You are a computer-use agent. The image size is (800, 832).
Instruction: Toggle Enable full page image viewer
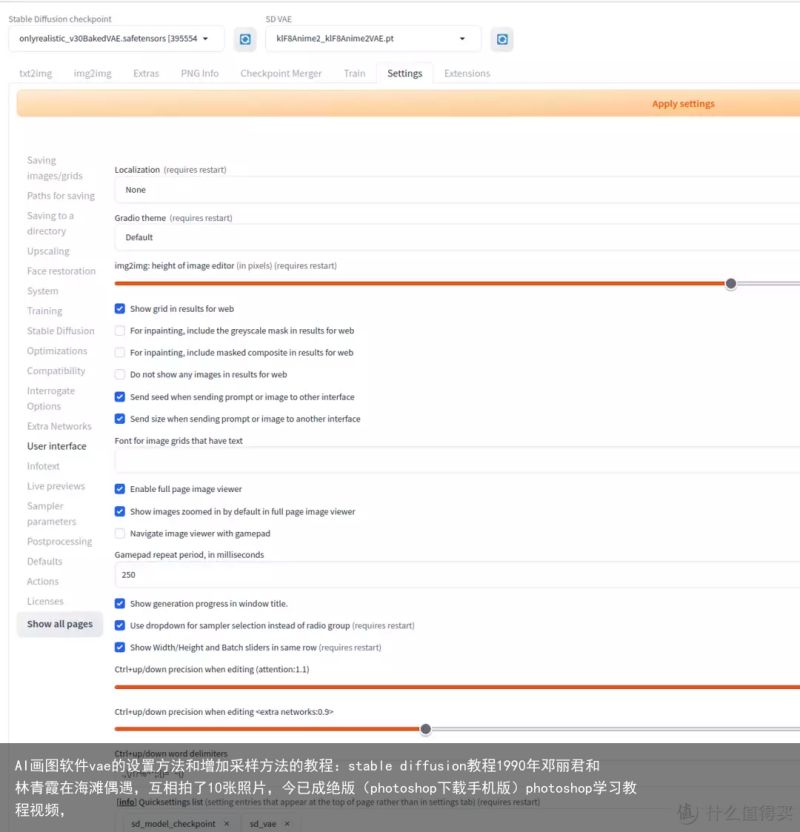coord(120,489)
